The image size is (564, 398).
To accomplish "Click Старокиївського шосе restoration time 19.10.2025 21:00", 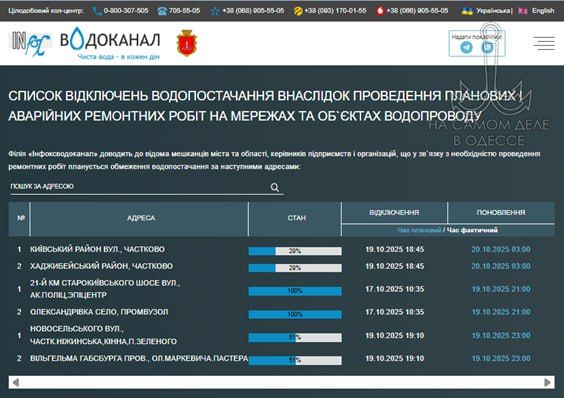I will [x=501, y=289].
